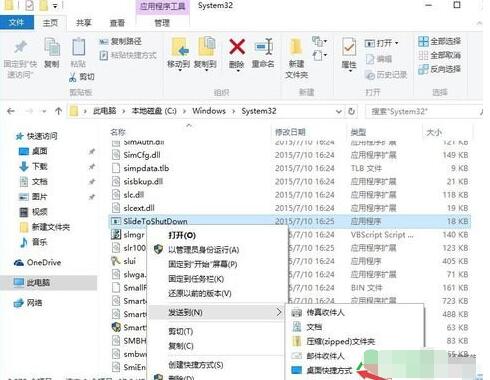Image resolution: width=490 pixels, height=380 pixels.
Task: Click Edit in the Open group
Action: (x=379, y=59)
